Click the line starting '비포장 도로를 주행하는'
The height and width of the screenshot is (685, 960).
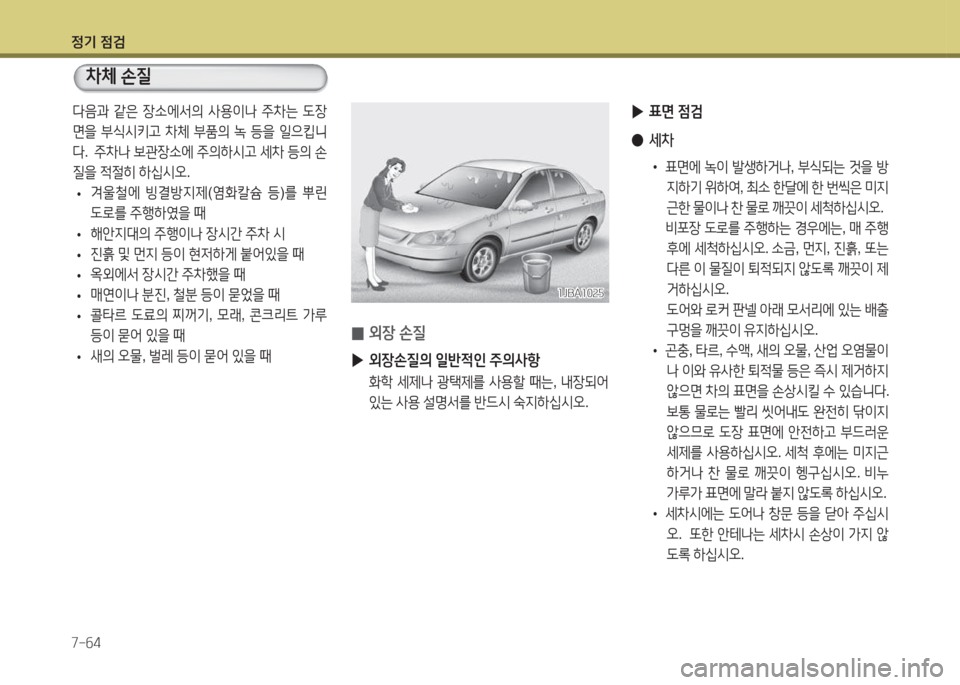(778, 228)
